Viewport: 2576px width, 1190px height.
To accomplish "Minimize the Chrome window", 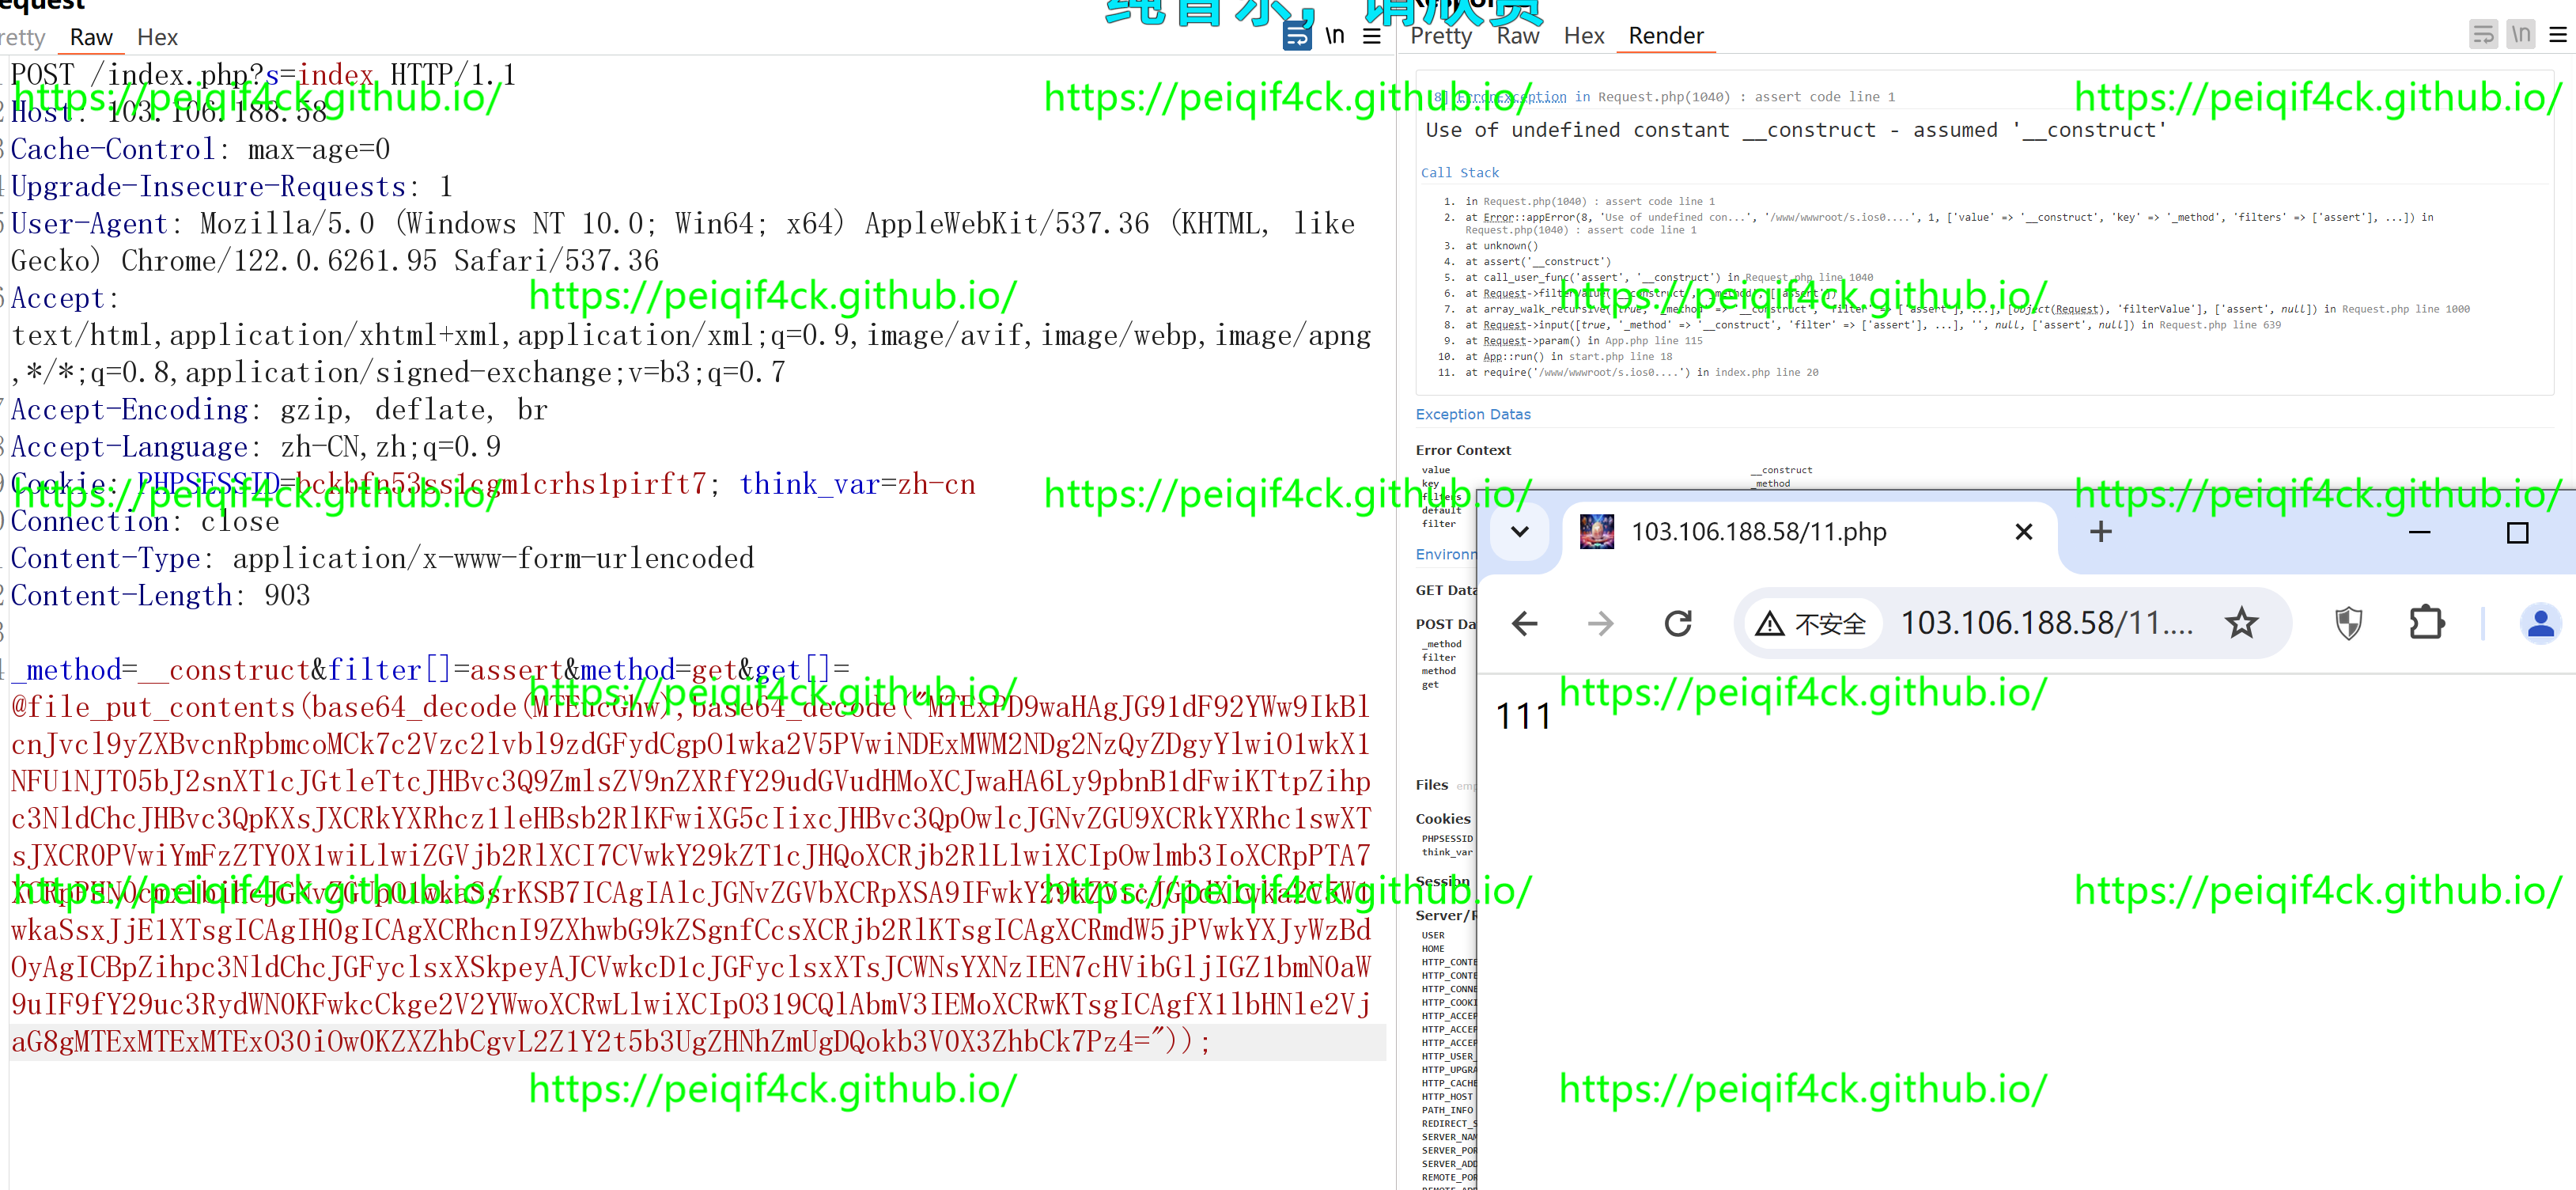I will click(x=2419, y=532).
